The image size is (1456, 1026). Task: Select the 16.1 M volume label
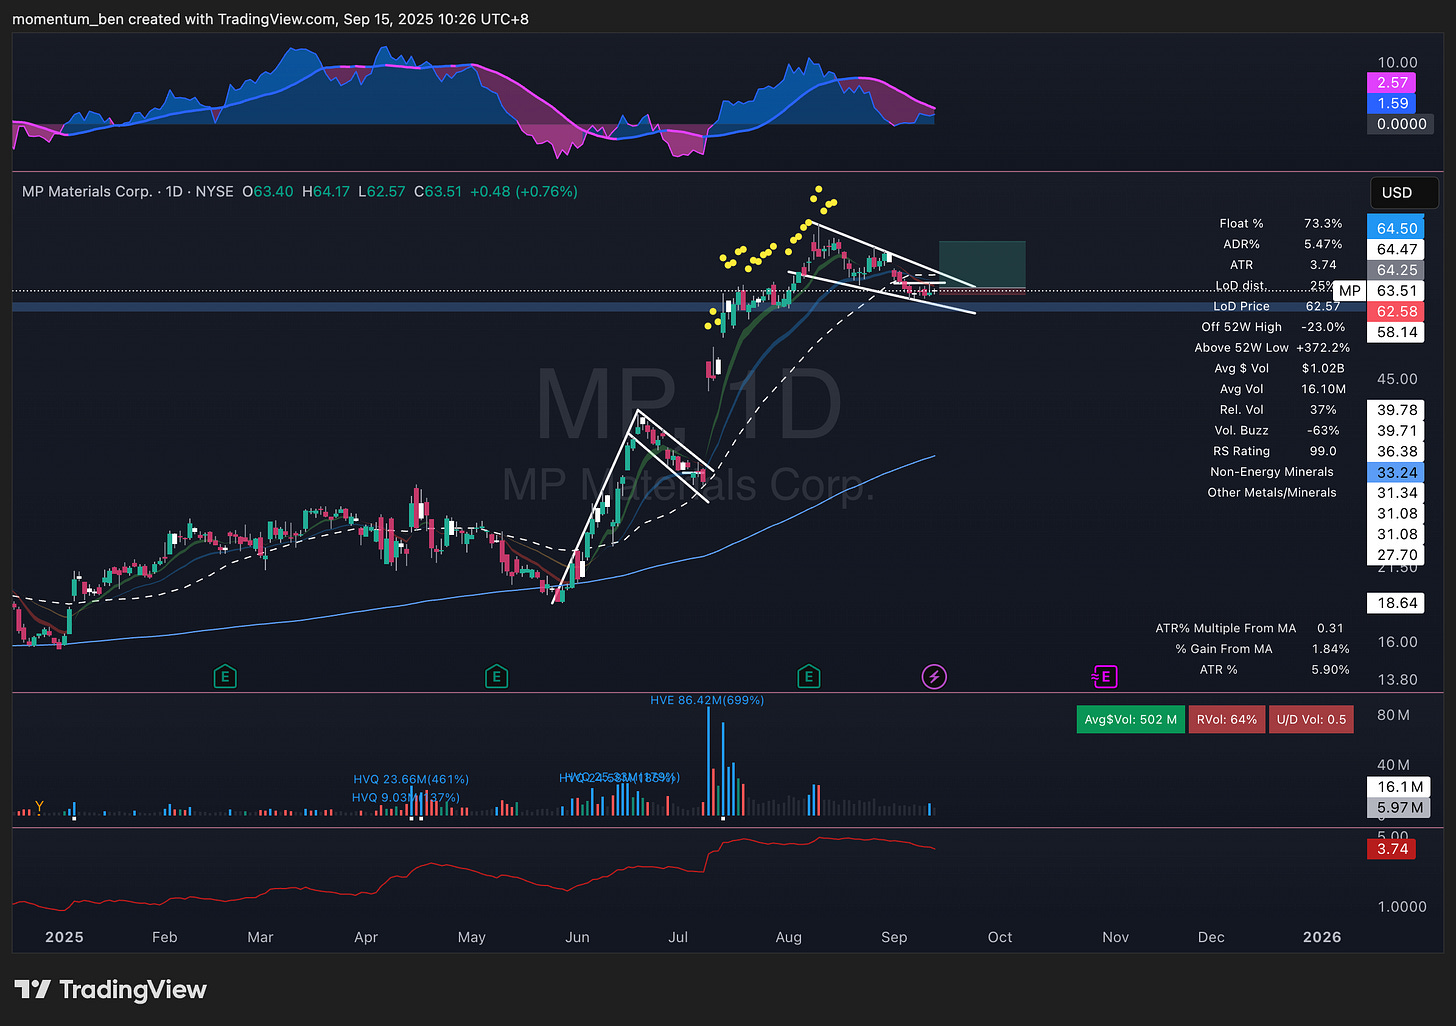1399,787
